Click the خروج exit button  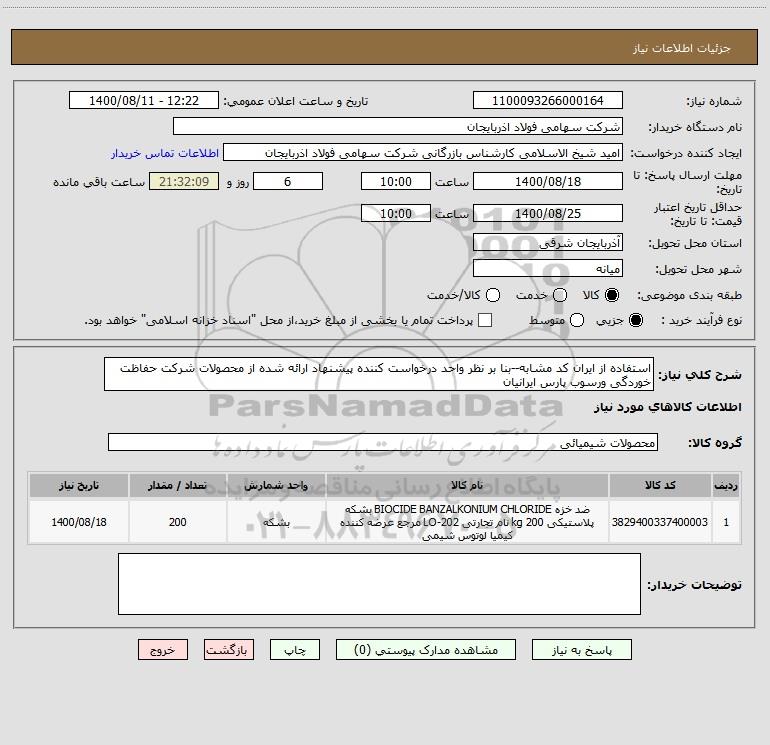[163, 650]
